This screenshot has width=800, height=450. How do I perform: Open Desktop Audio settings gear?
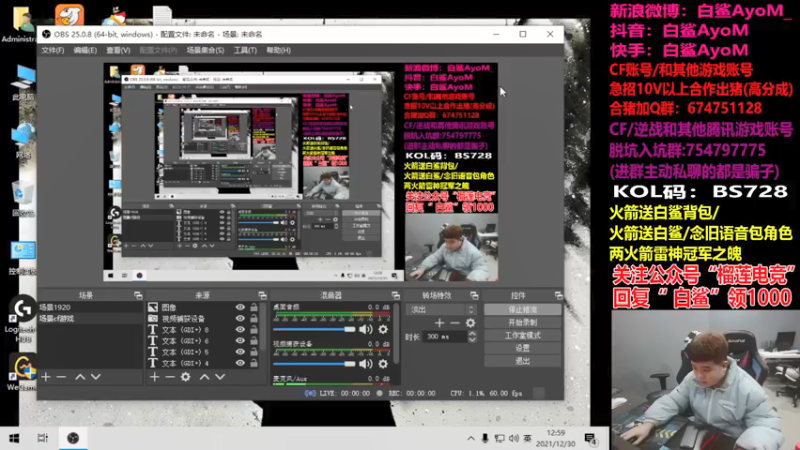pyautogui.click(x=383, y=330)
